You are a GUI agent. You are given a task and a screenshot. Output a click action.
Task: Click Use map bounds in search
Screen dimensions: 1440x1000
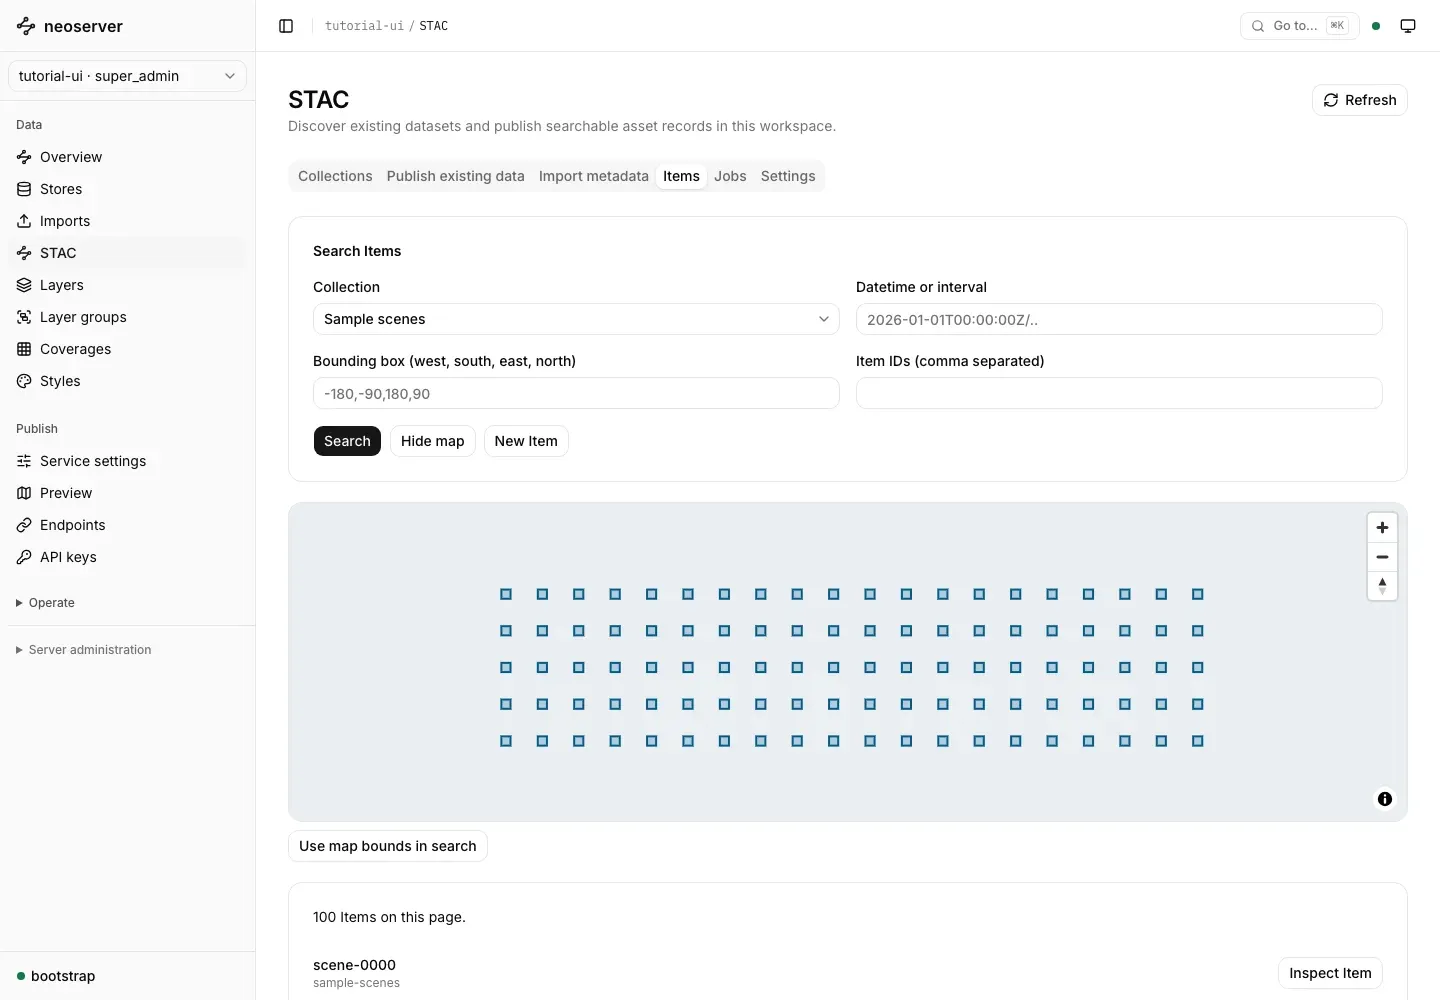click(388, 846)
